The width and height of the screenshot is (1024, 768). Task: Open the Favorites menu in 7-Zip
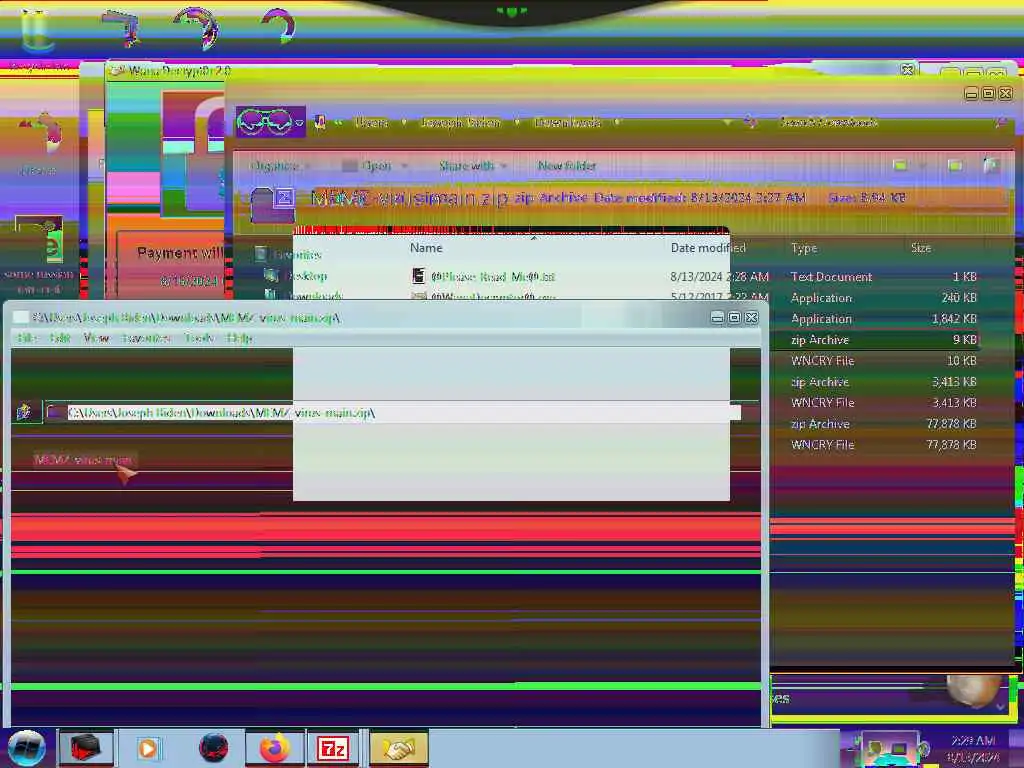146,338
